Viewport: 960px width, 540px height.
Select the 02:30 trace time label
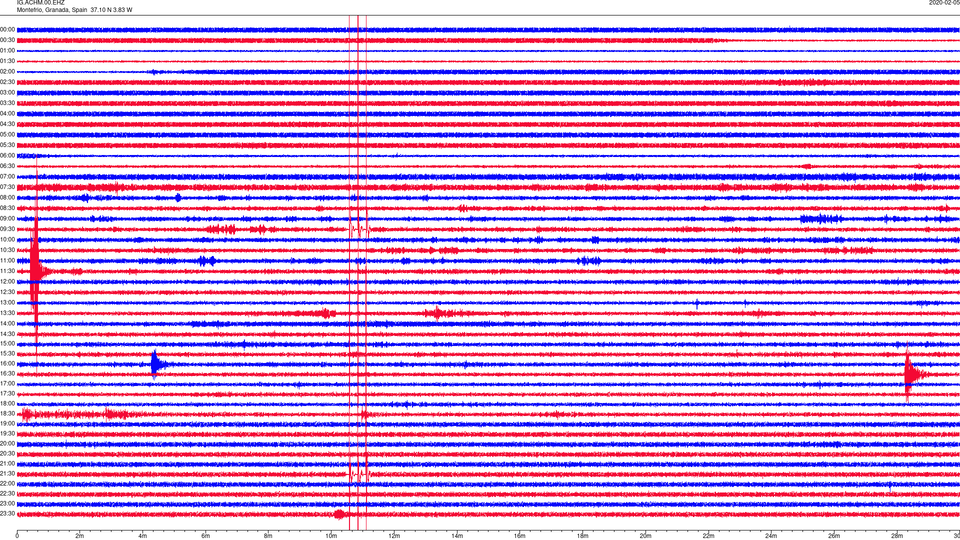pyautogui.click(x=7, y=82)
